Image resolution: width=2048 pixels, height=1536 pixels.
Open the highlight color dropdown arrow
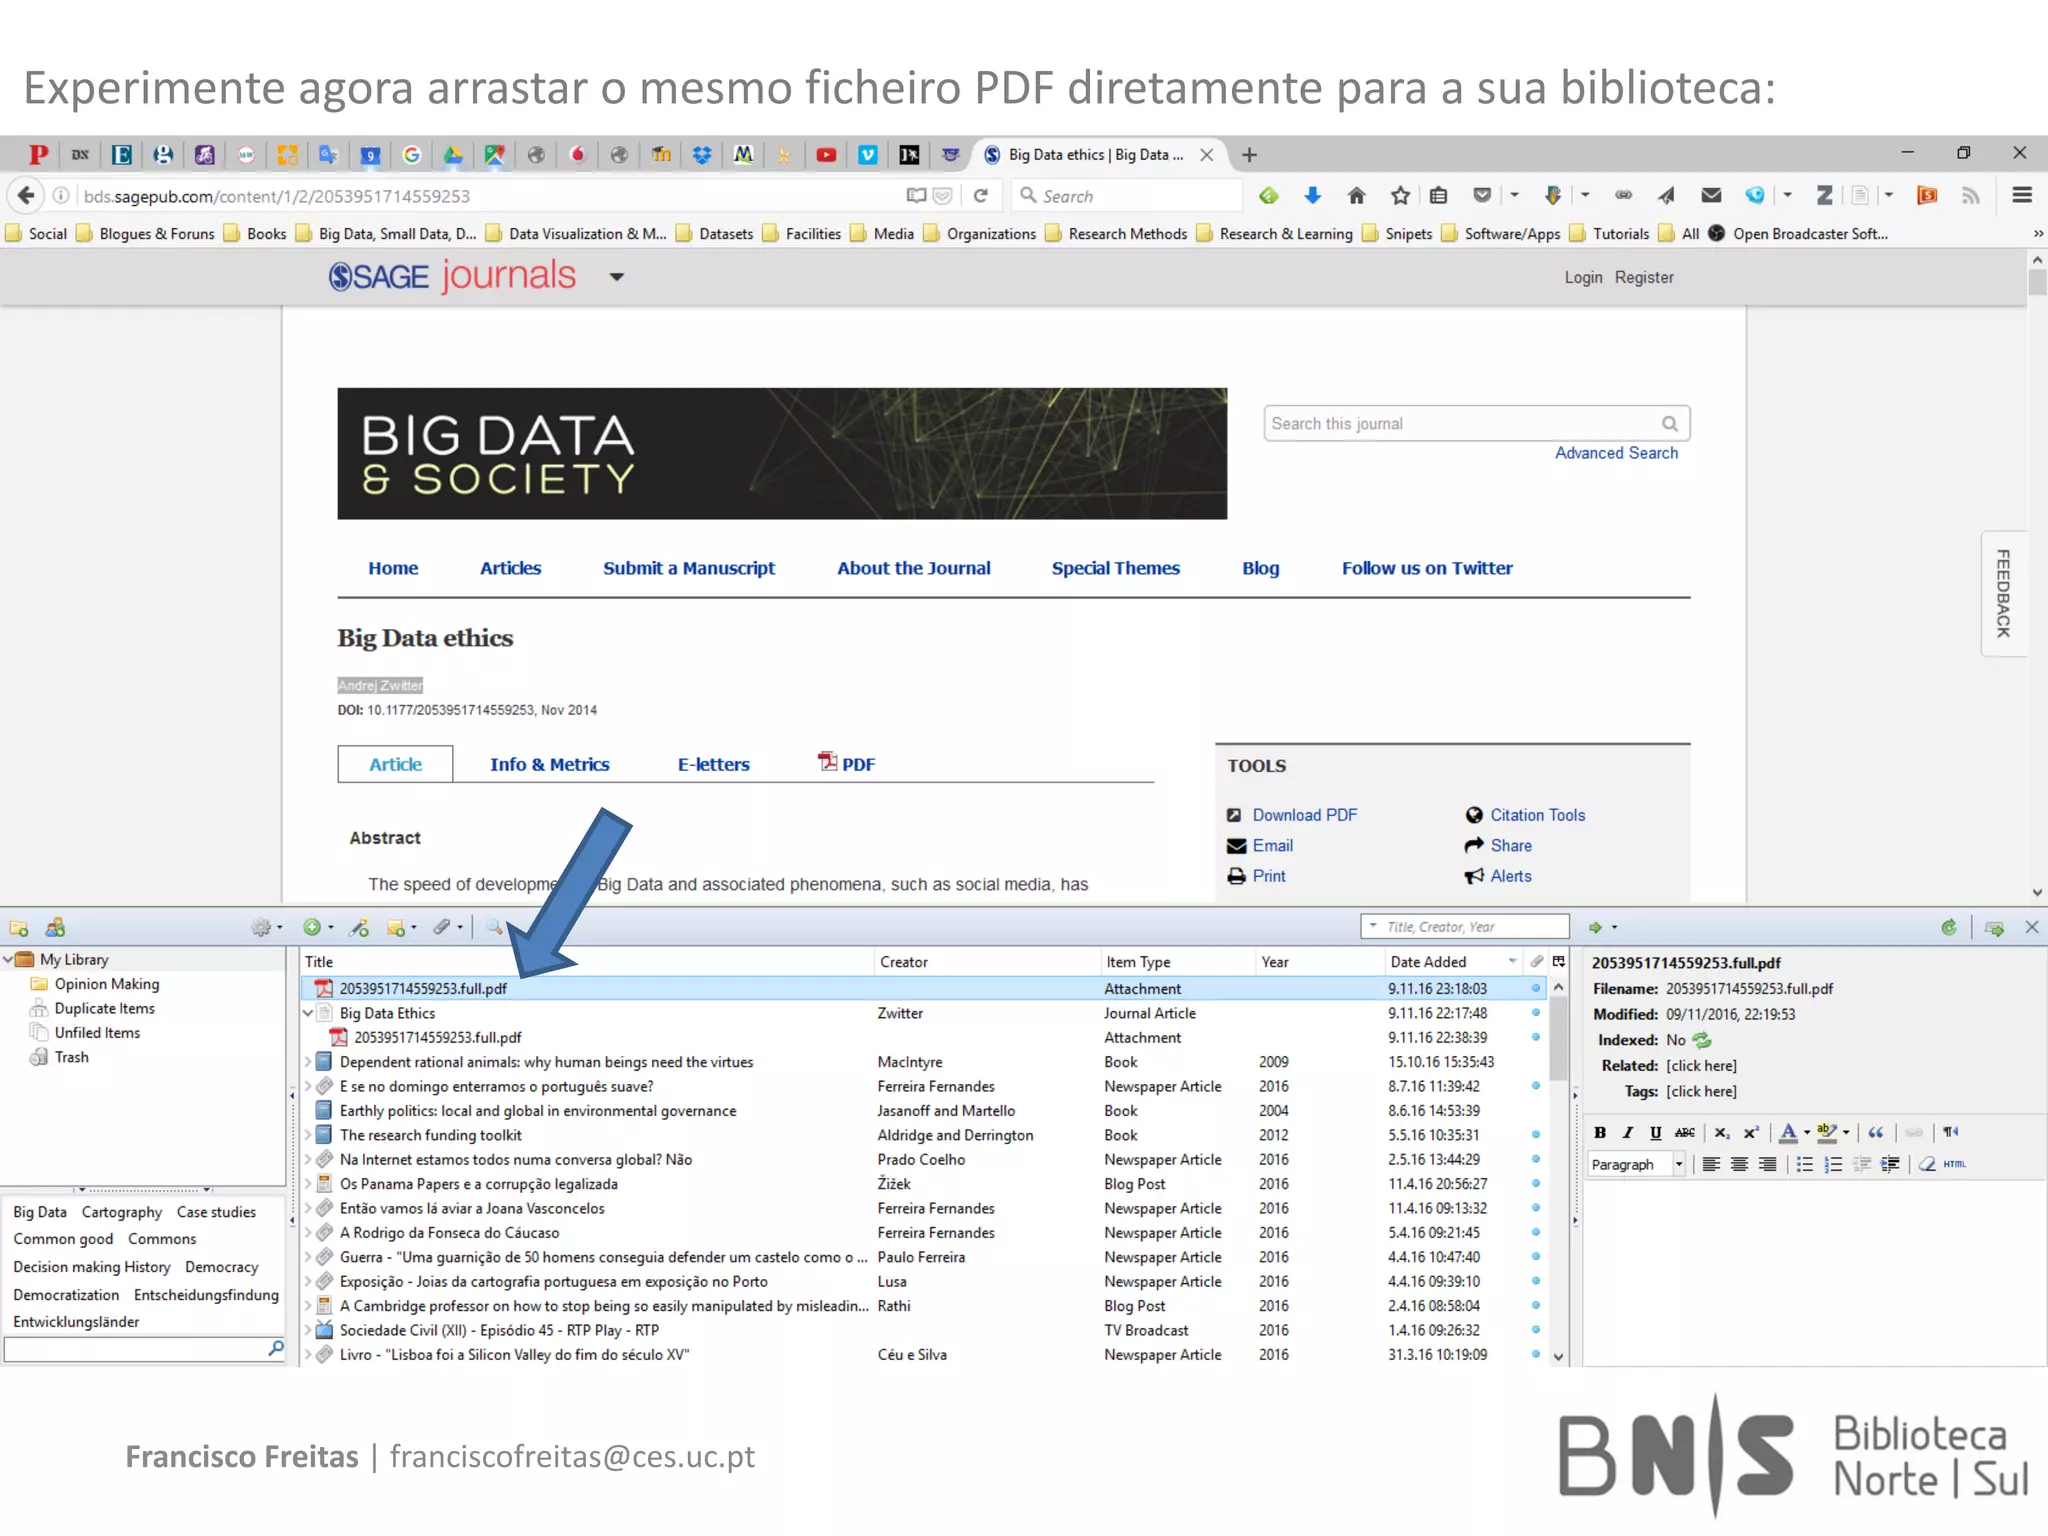(1846, 1133)
